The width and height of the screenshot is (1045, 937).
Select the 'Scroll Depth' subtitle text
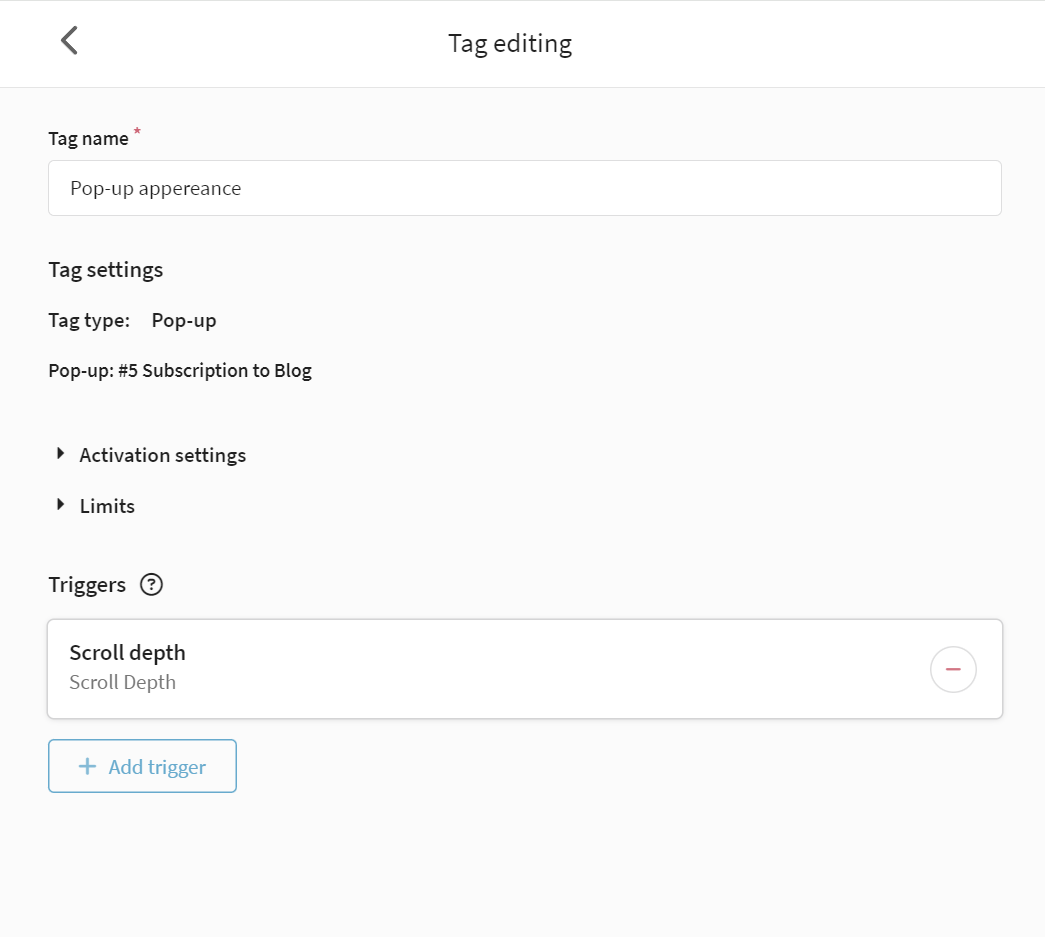pos(123,682)
